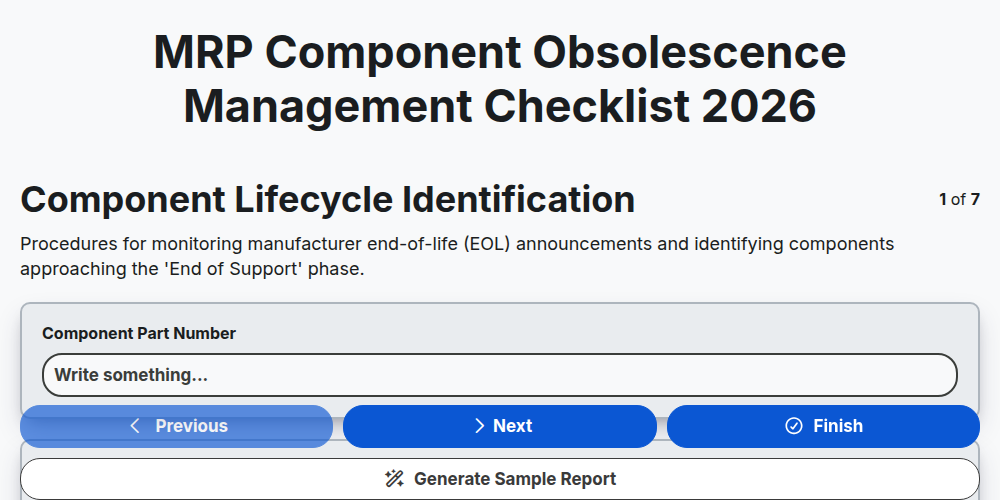
Task: Click the Component Lifecycle Identification heading
Action: point(328,200)
